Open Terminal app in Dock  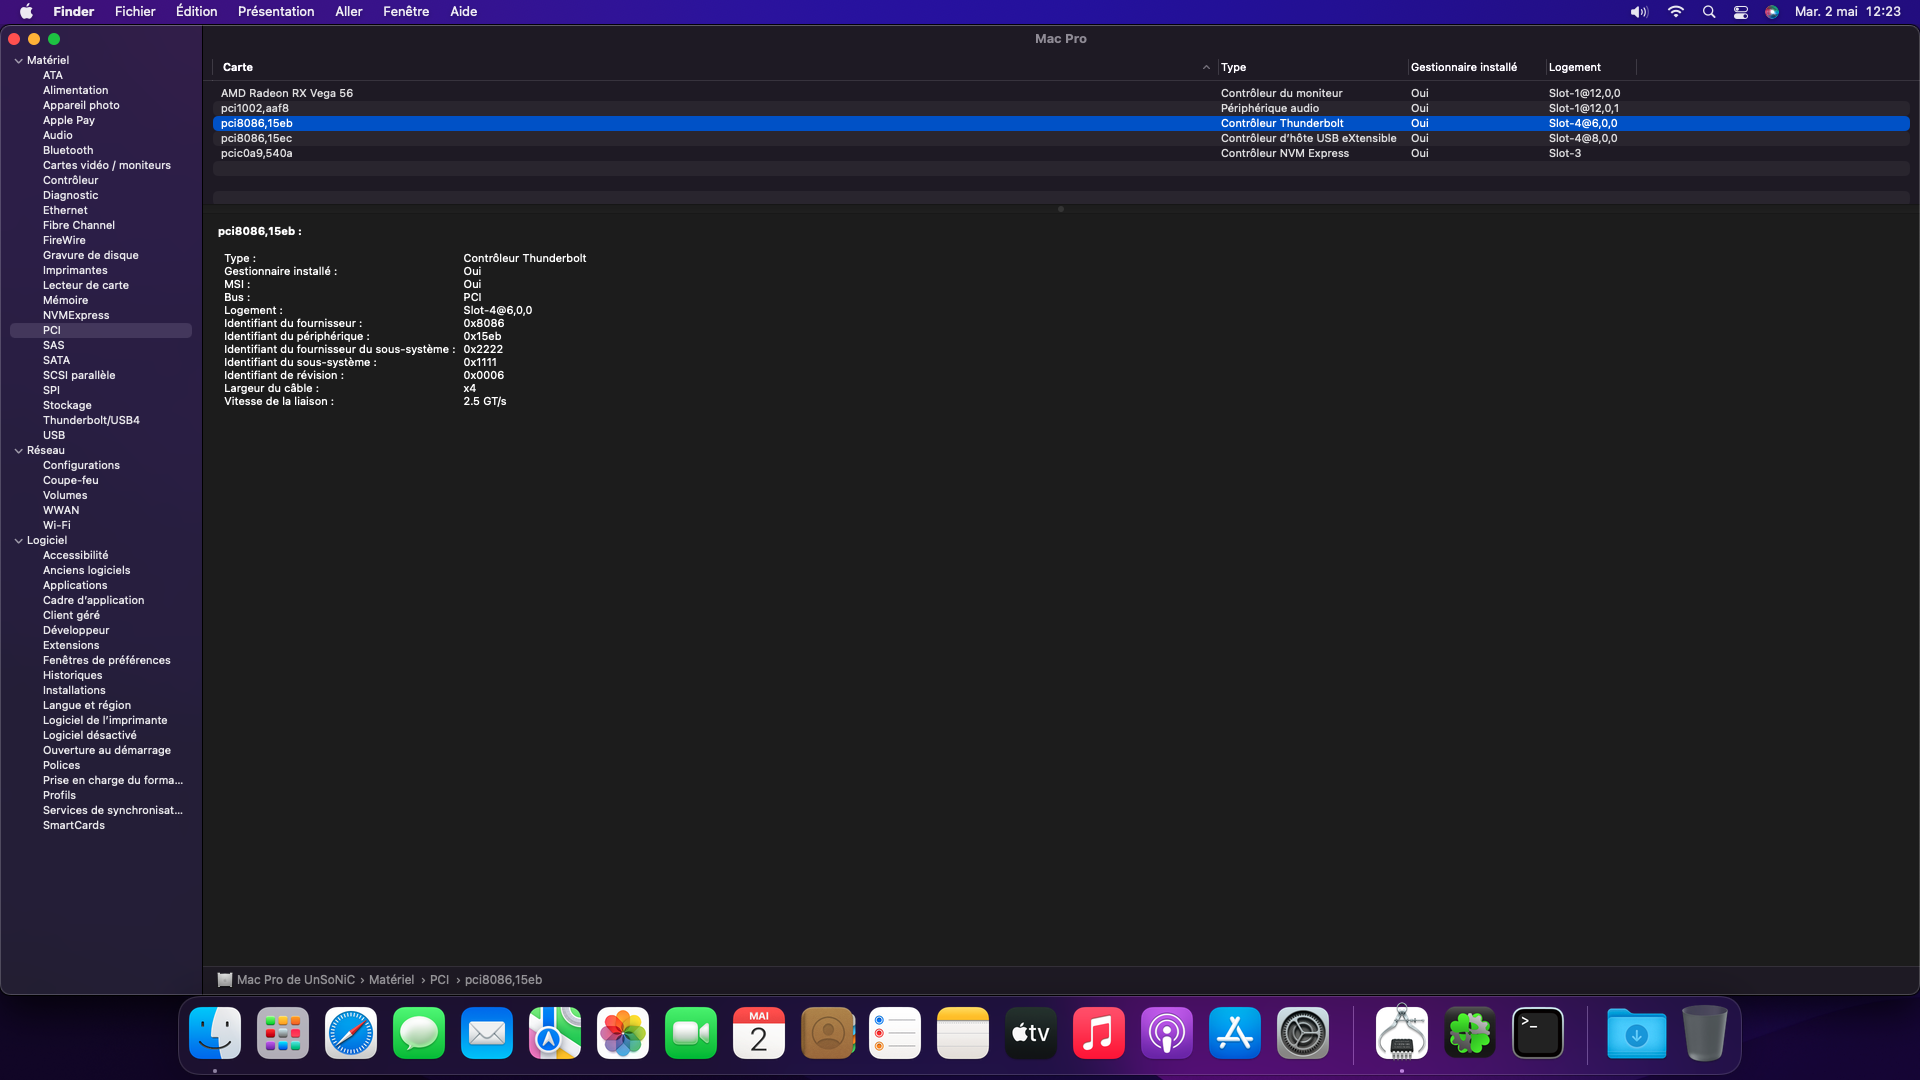click(x=1539, y=1033)
